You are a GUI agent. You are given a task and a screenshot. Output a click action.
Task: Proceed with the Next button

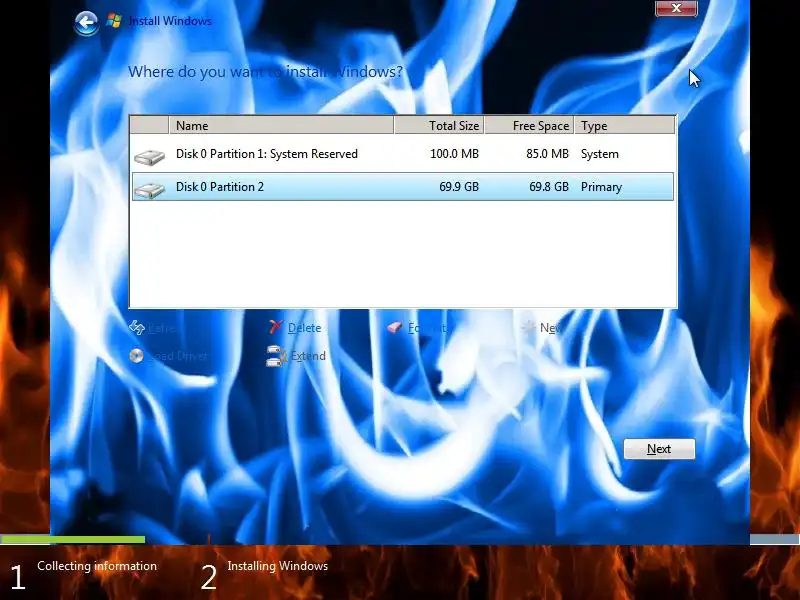659,449
